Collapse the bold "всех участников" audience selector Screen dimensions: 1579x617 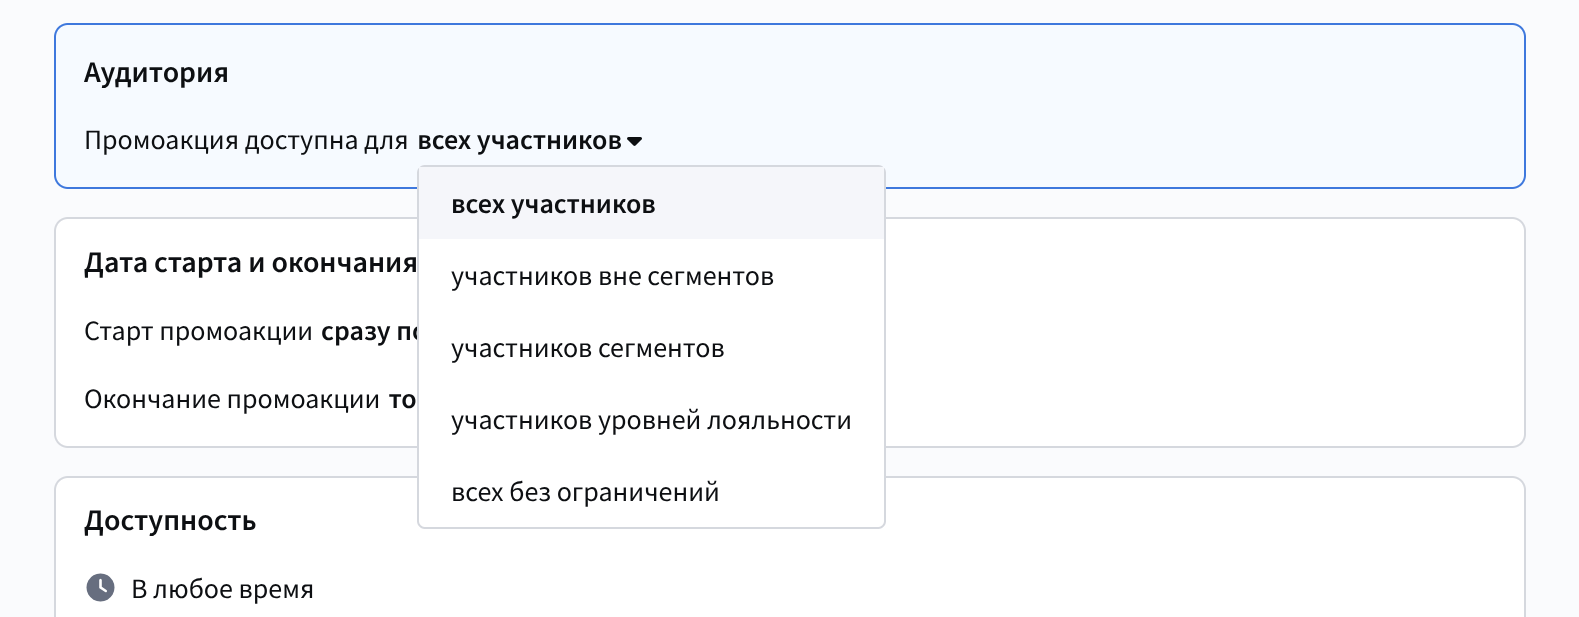coord(519,141)
